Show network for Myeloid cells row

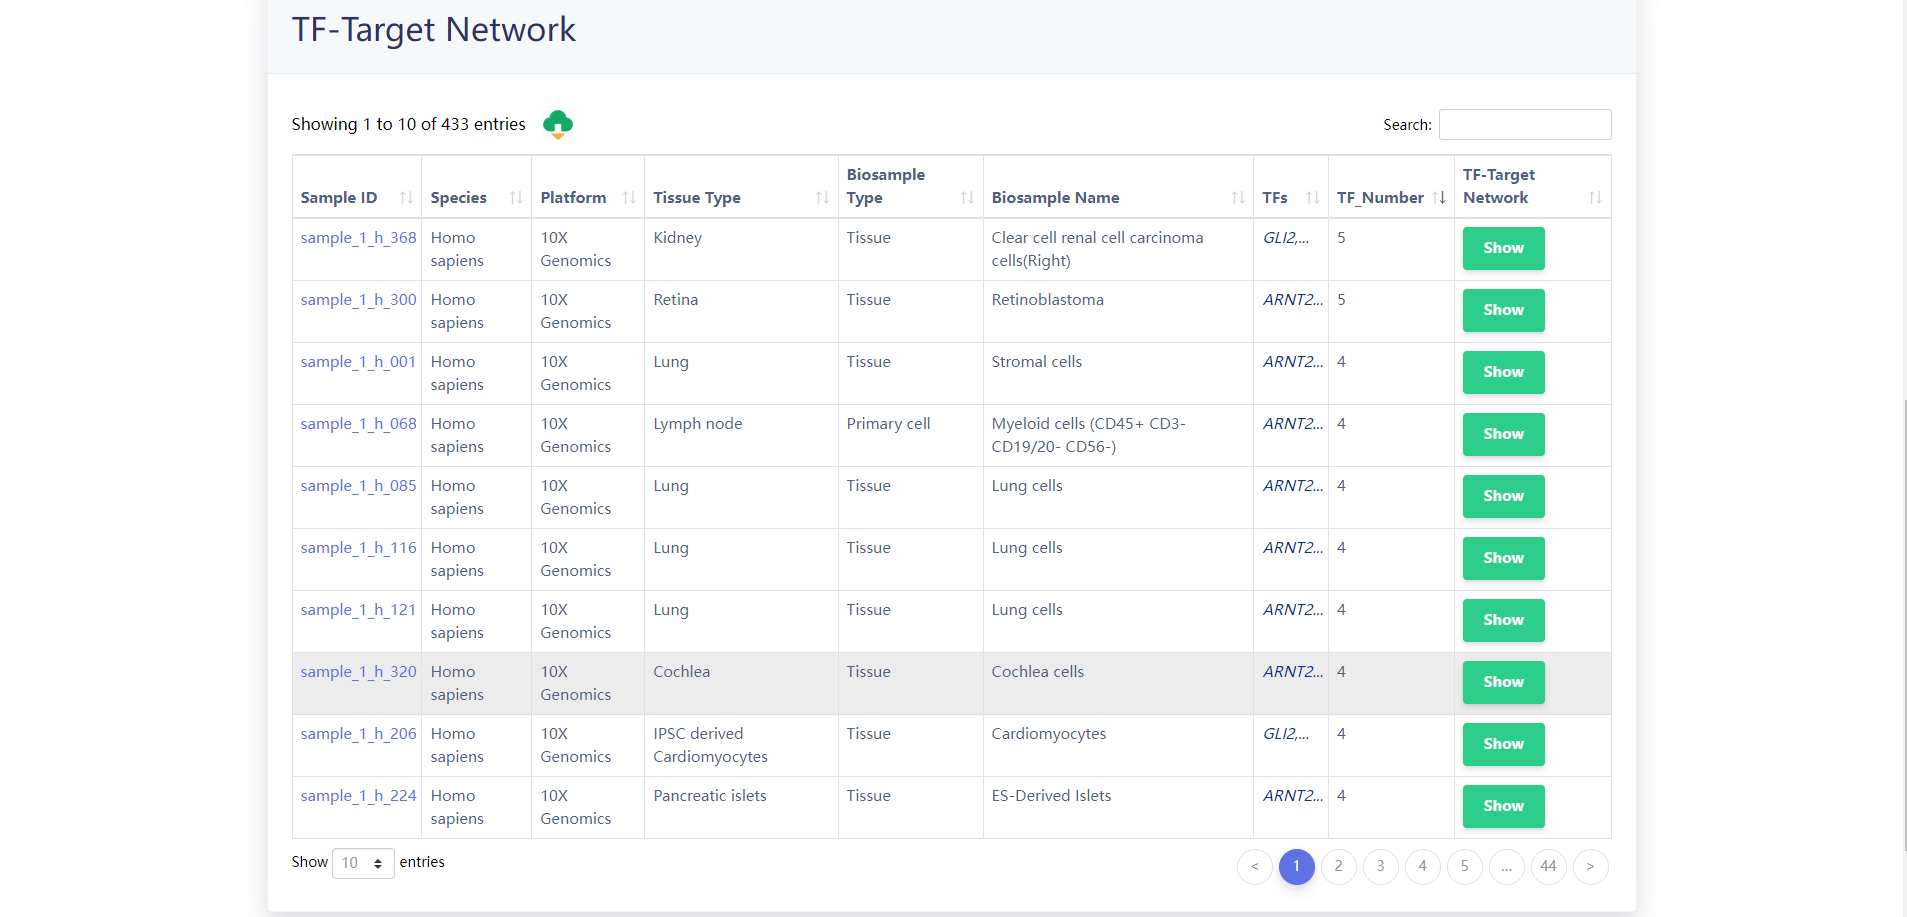tap(1503, 434)
